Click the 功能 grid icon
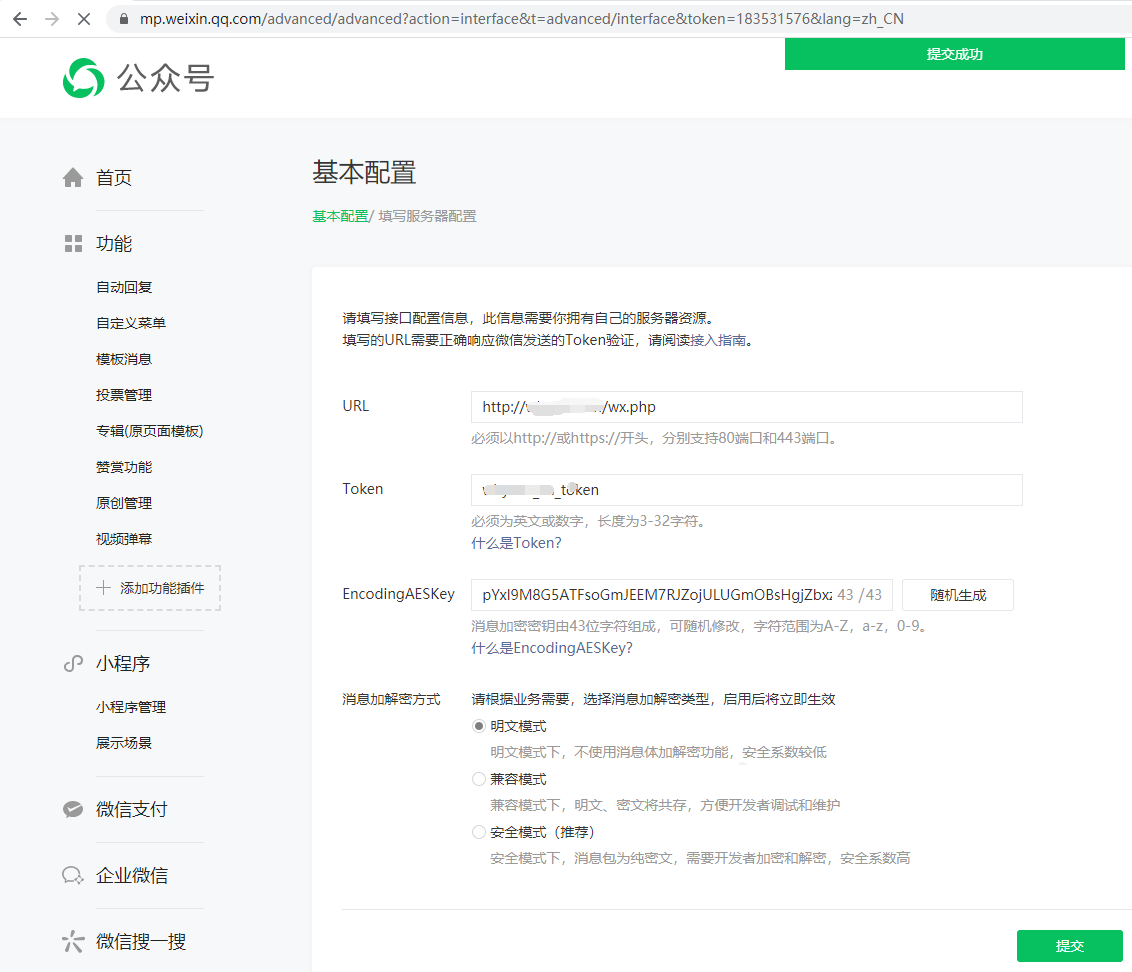1132x972 pixels. click(73, 243)
